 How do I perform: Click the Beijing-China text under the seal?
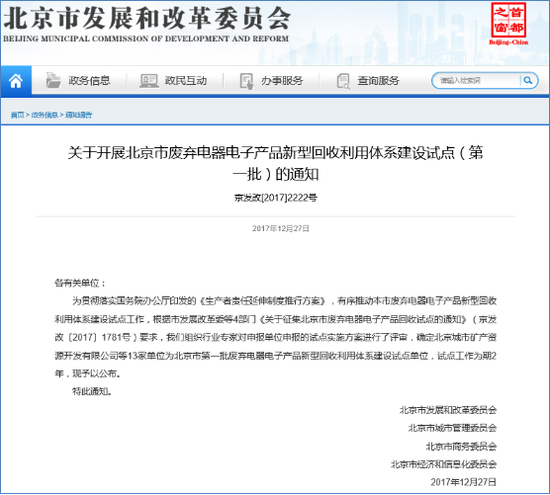(509, 42)
